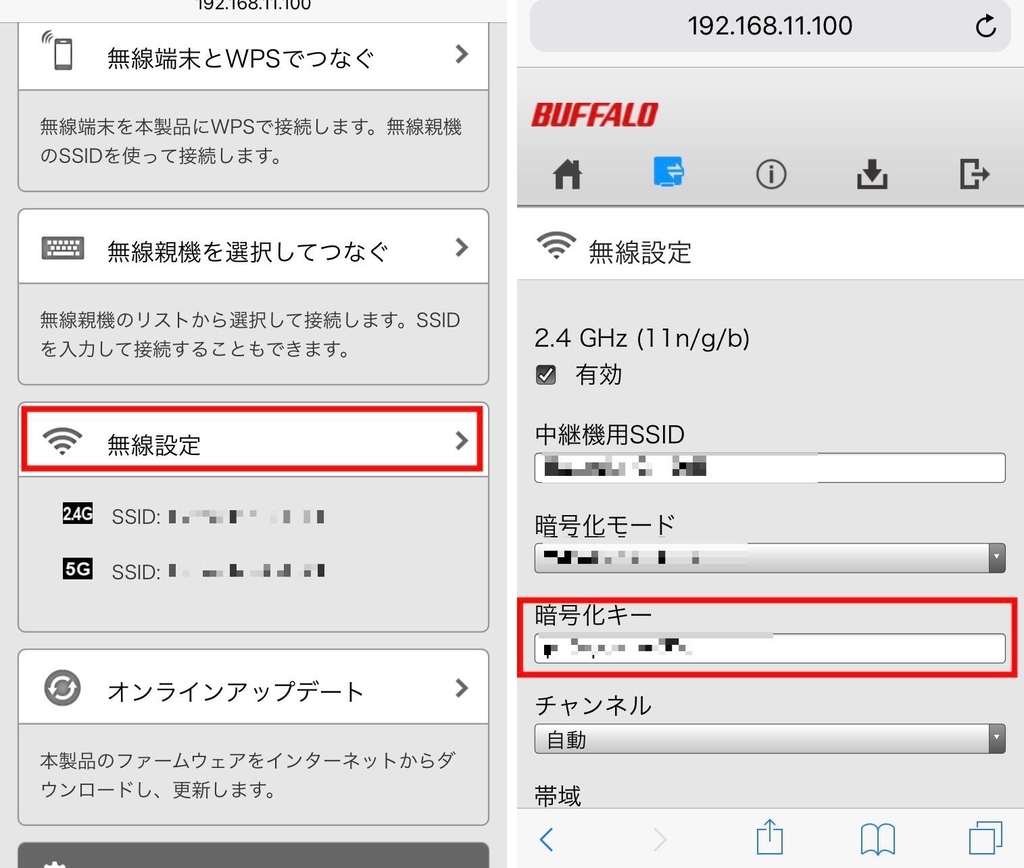Click the 2.4 GHz (11n/g/b) heading

click(642, 338)
